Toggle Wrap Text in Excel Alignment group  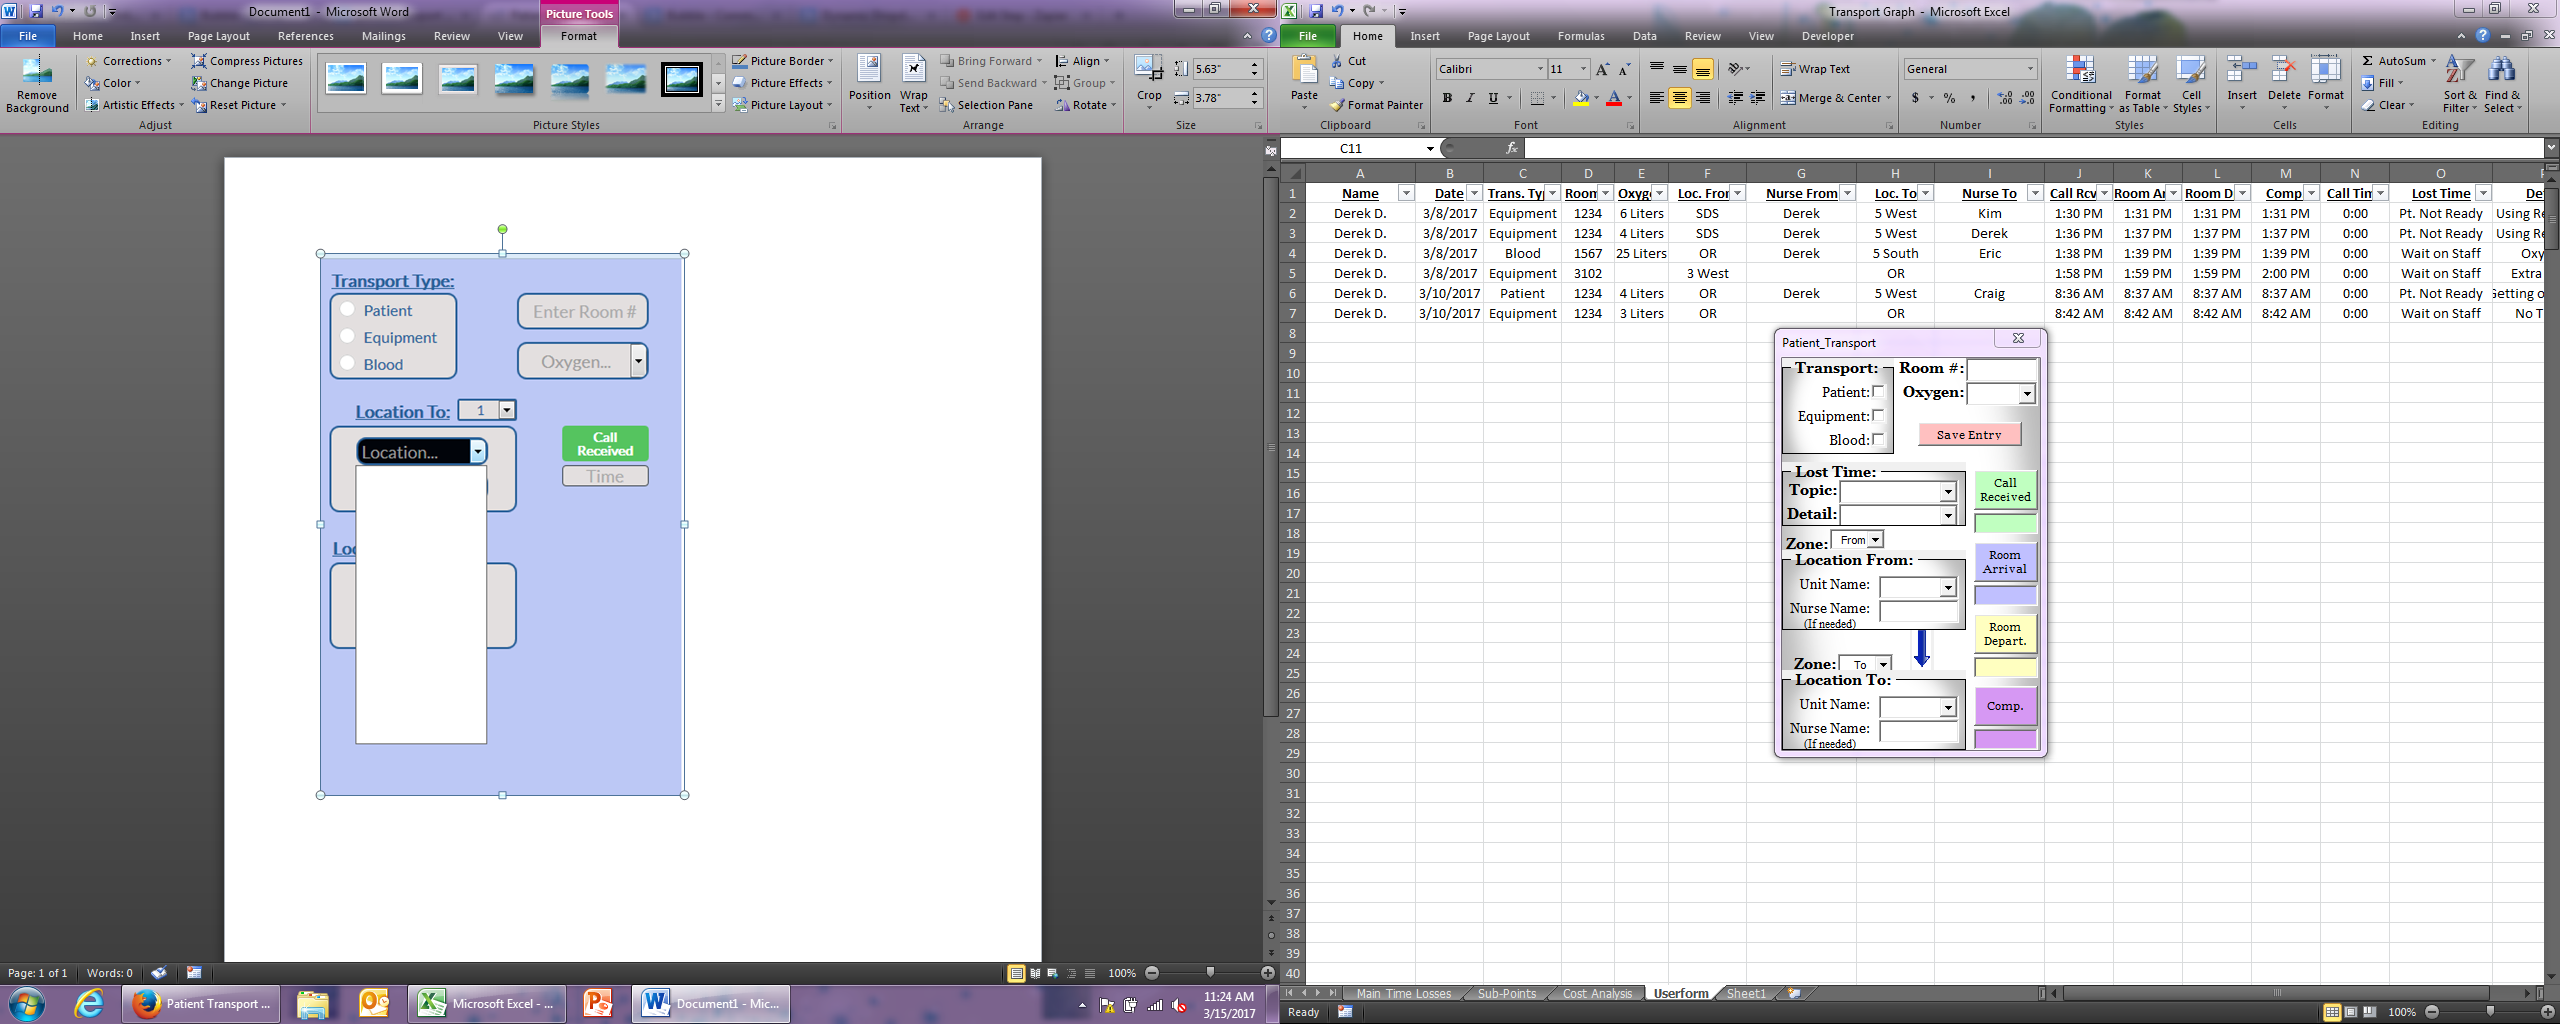(1815, 69)
